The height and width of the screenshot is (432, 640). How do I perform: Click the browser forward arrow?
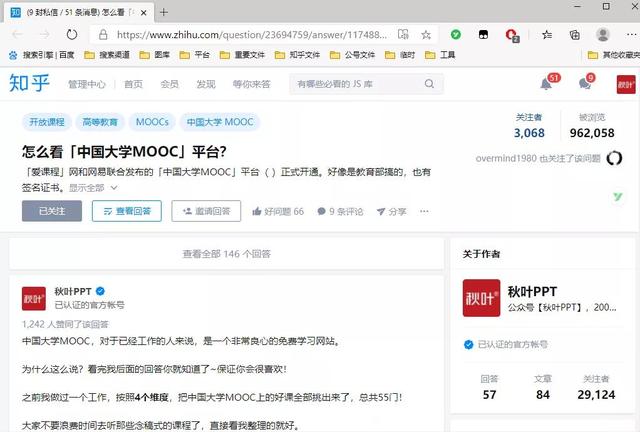point(44,34)
